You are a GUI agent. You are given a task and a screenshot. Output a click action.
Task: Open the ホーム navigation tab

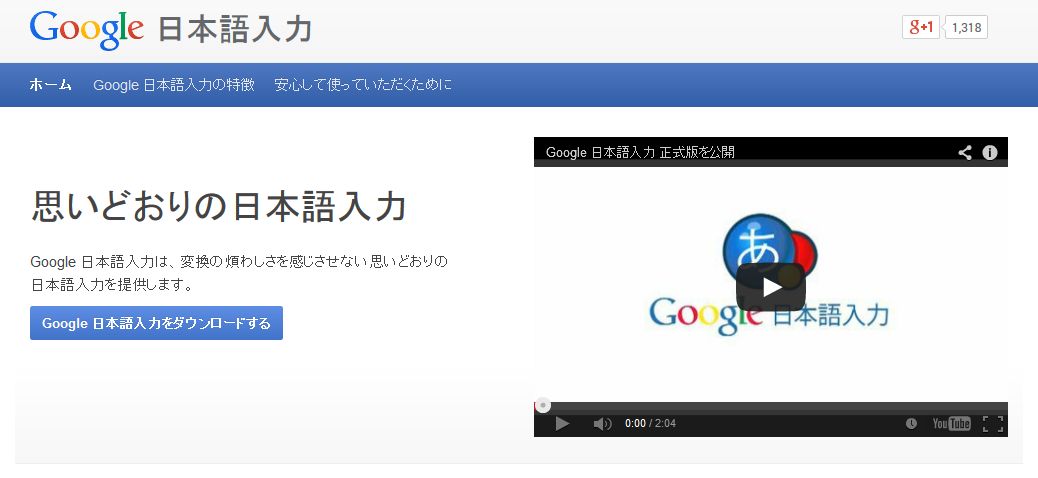(x=50, y=85)
